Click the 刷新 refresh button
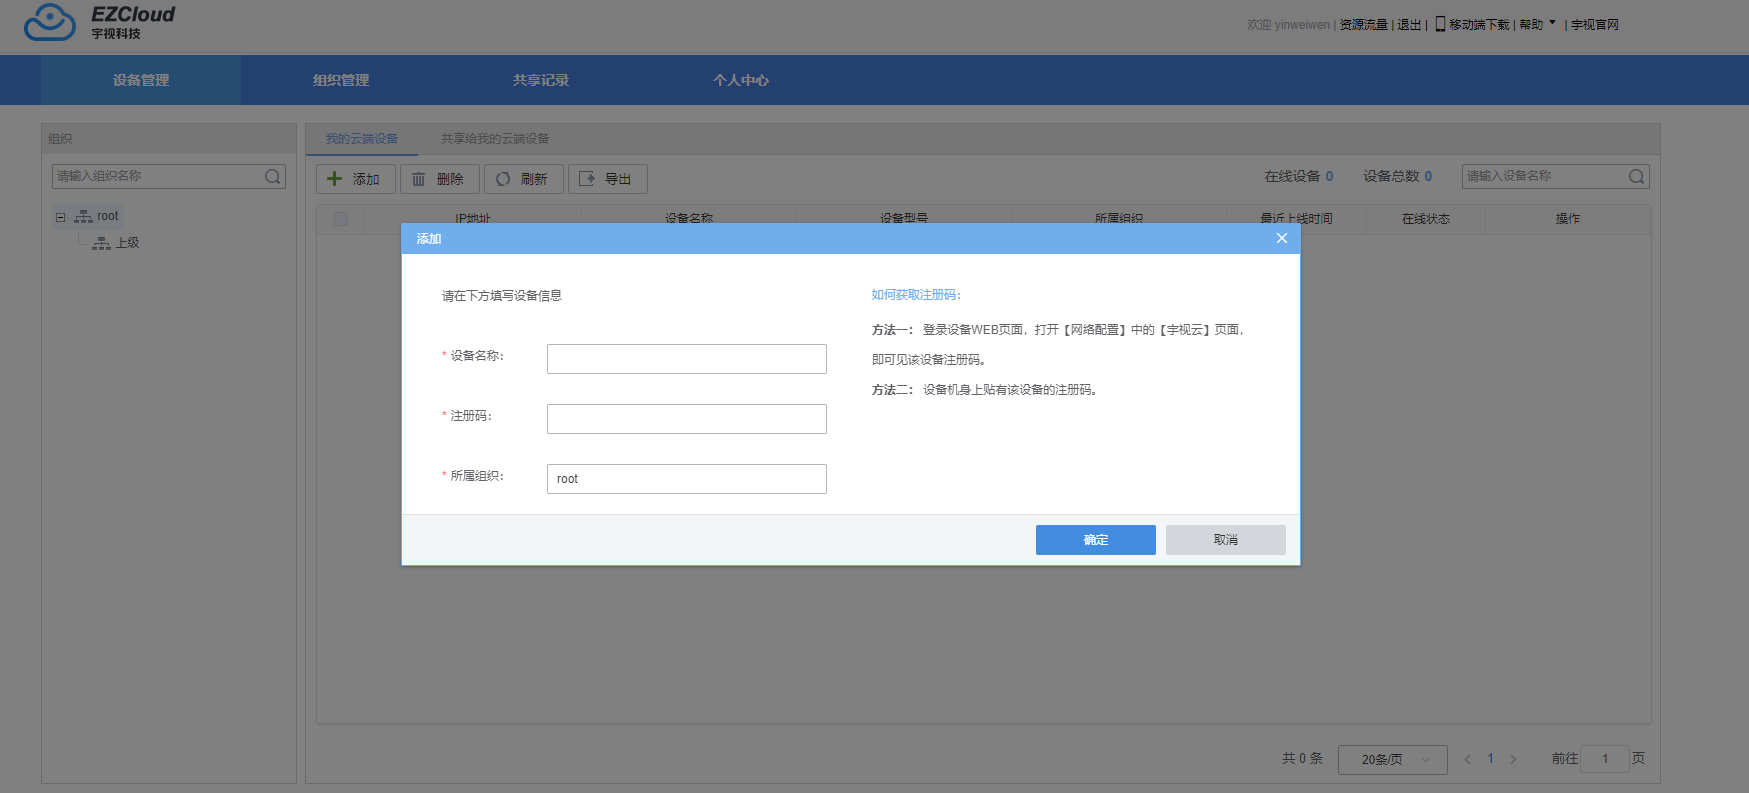 coord(523,179)
